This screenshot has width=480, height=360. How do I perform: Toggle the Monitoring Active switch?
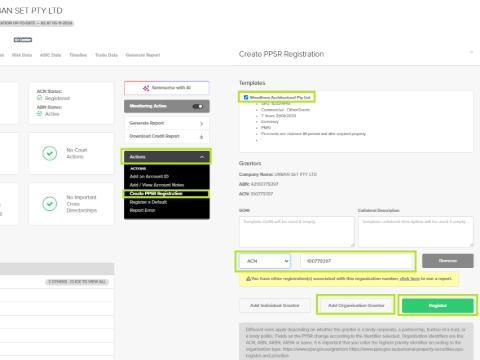198,106
